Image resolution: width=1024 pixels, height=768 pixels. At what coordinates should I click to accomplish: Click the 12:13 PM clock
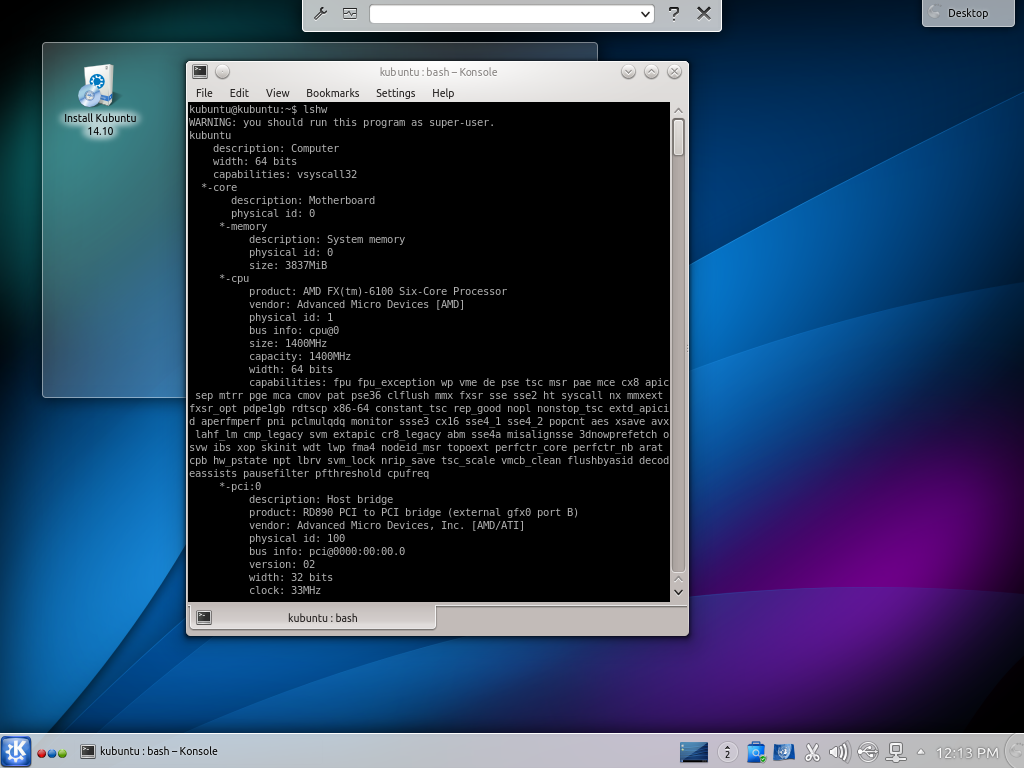[x=967, y=753]
